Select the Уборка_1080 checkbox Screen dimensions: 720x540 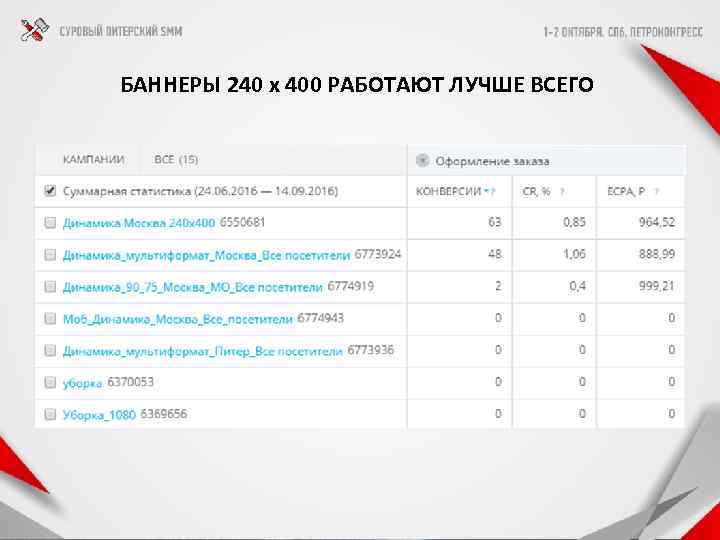(50, 415)
